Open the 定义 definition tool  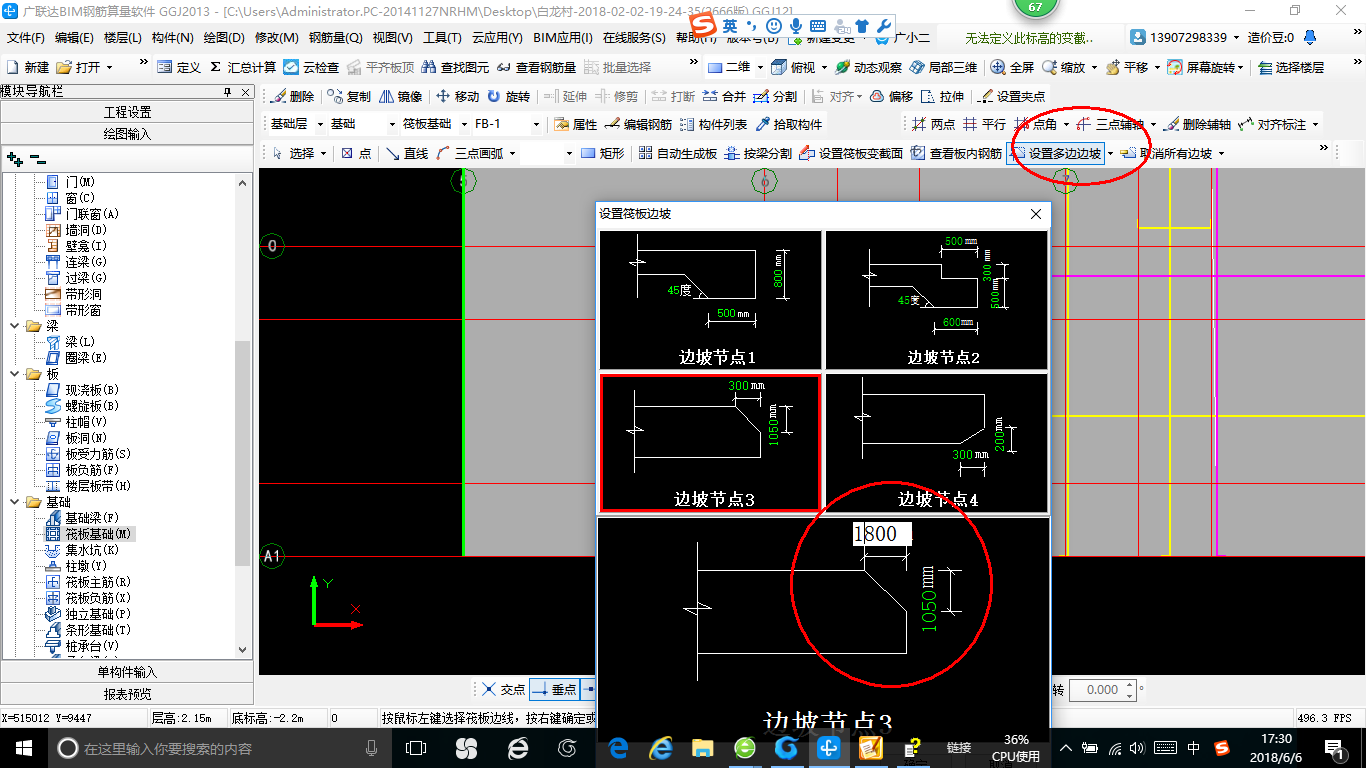point(179,67)
